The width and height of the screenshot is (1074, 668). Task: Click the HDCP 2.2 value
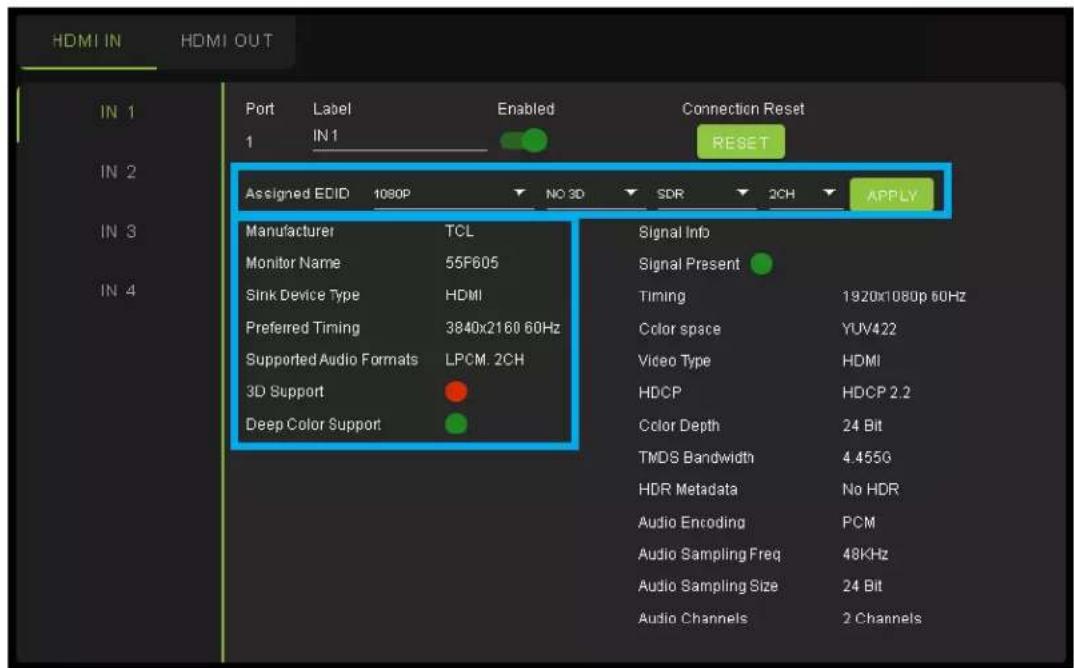pos(876,393)
